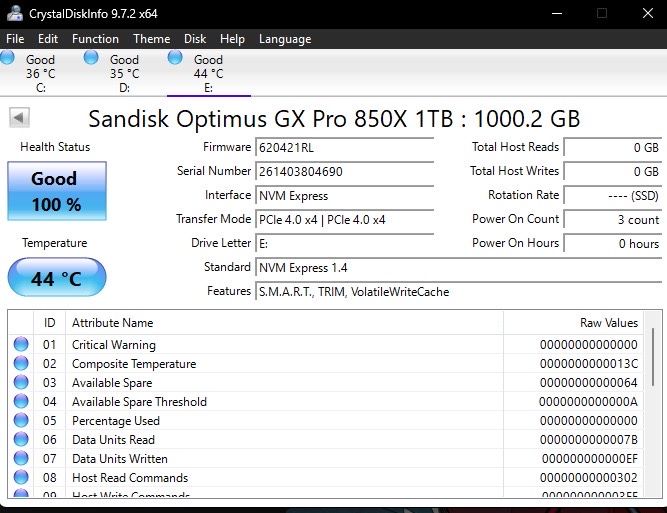Click the D: drive blue status orb

click(91, 57)
